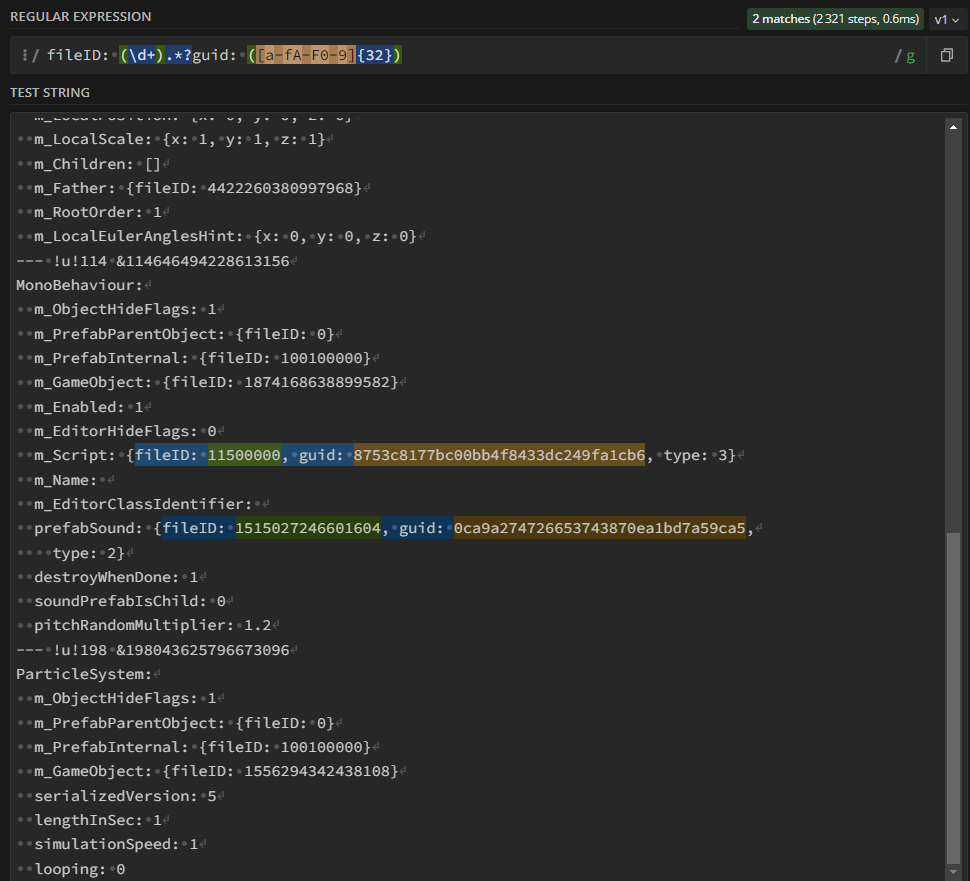Click the REGULAR EXPRESSION section label
Image resolution: width=970 pixels, height=881 pixels.
pyautogui.click(x=81, y=17)
